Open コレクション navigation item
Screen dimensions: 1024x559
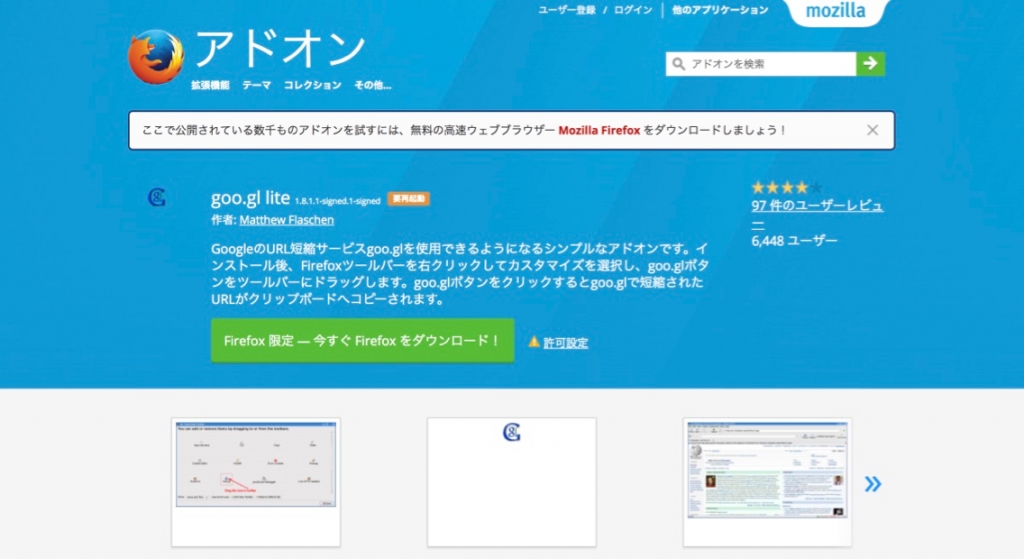pyautogui.click(x=312, y=85)
